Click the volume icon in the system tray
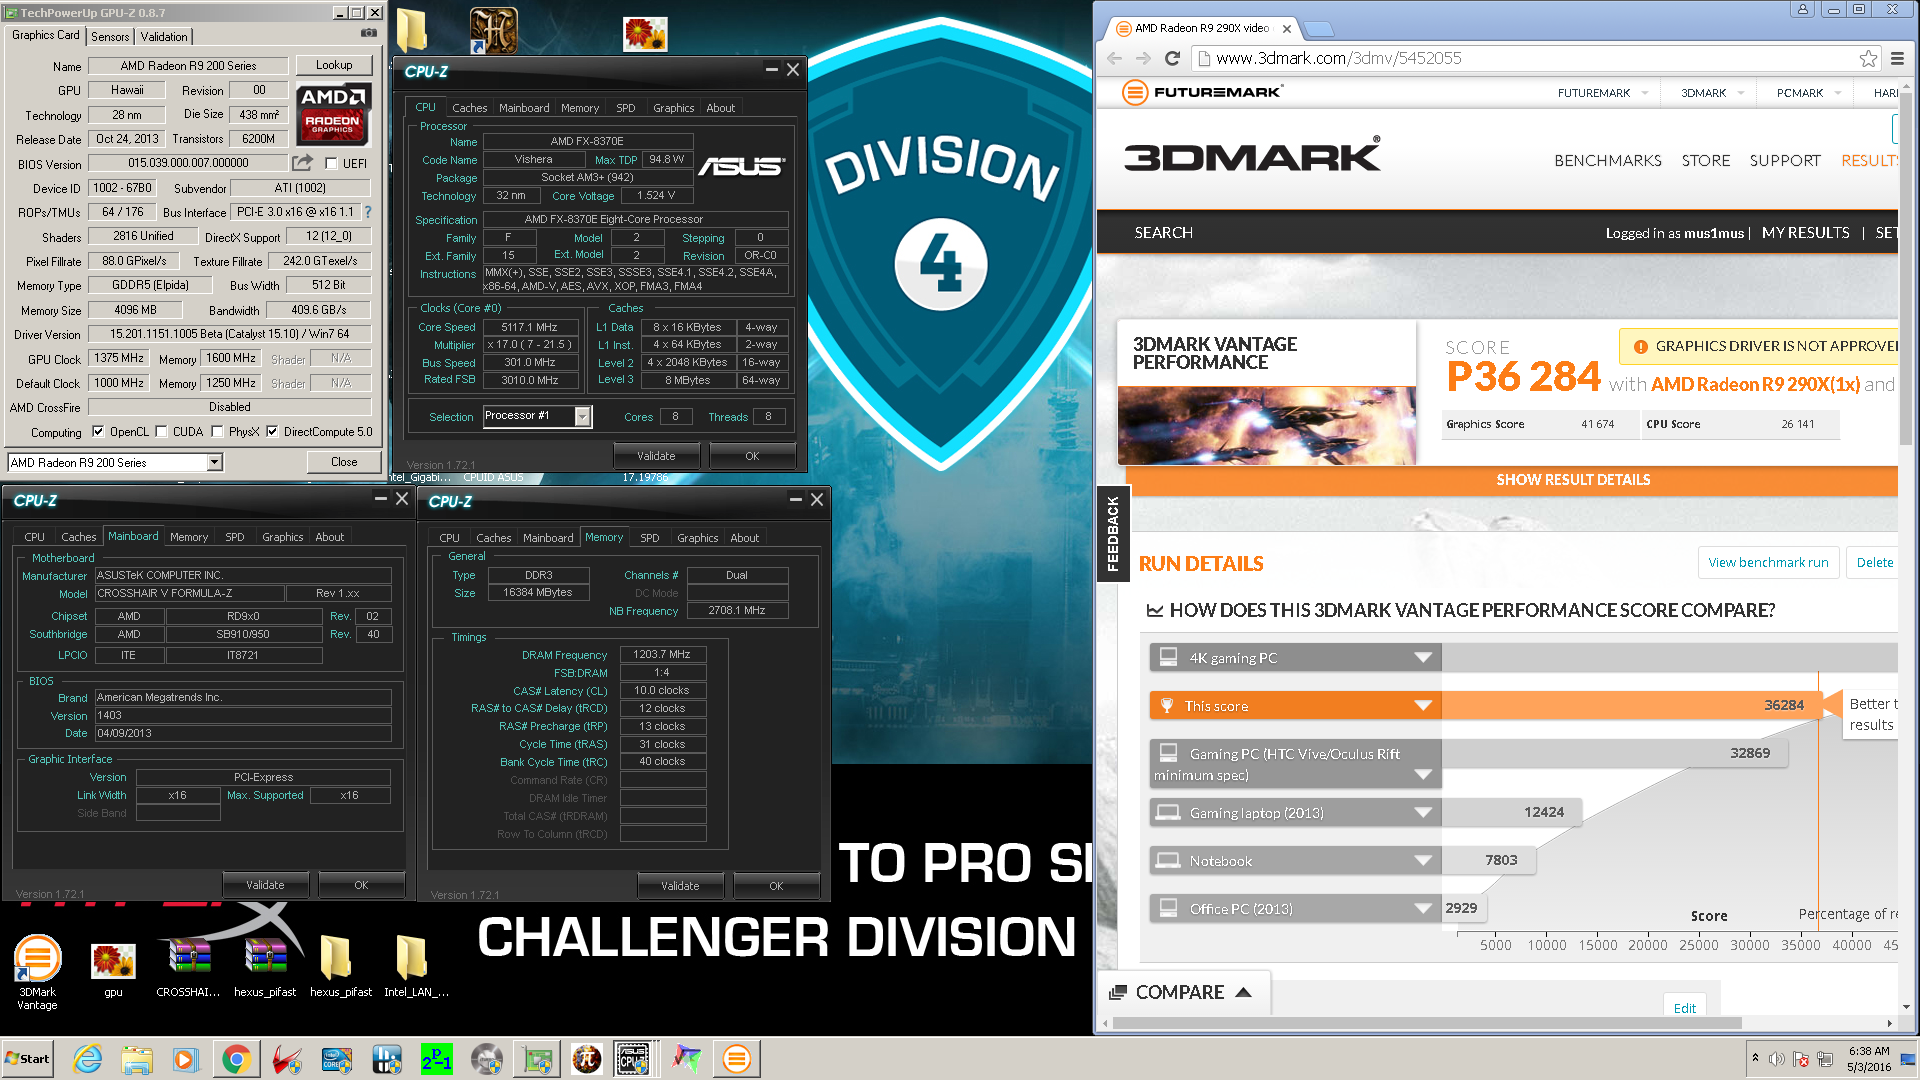 pyautogui.click(x=1776, y=1059)
